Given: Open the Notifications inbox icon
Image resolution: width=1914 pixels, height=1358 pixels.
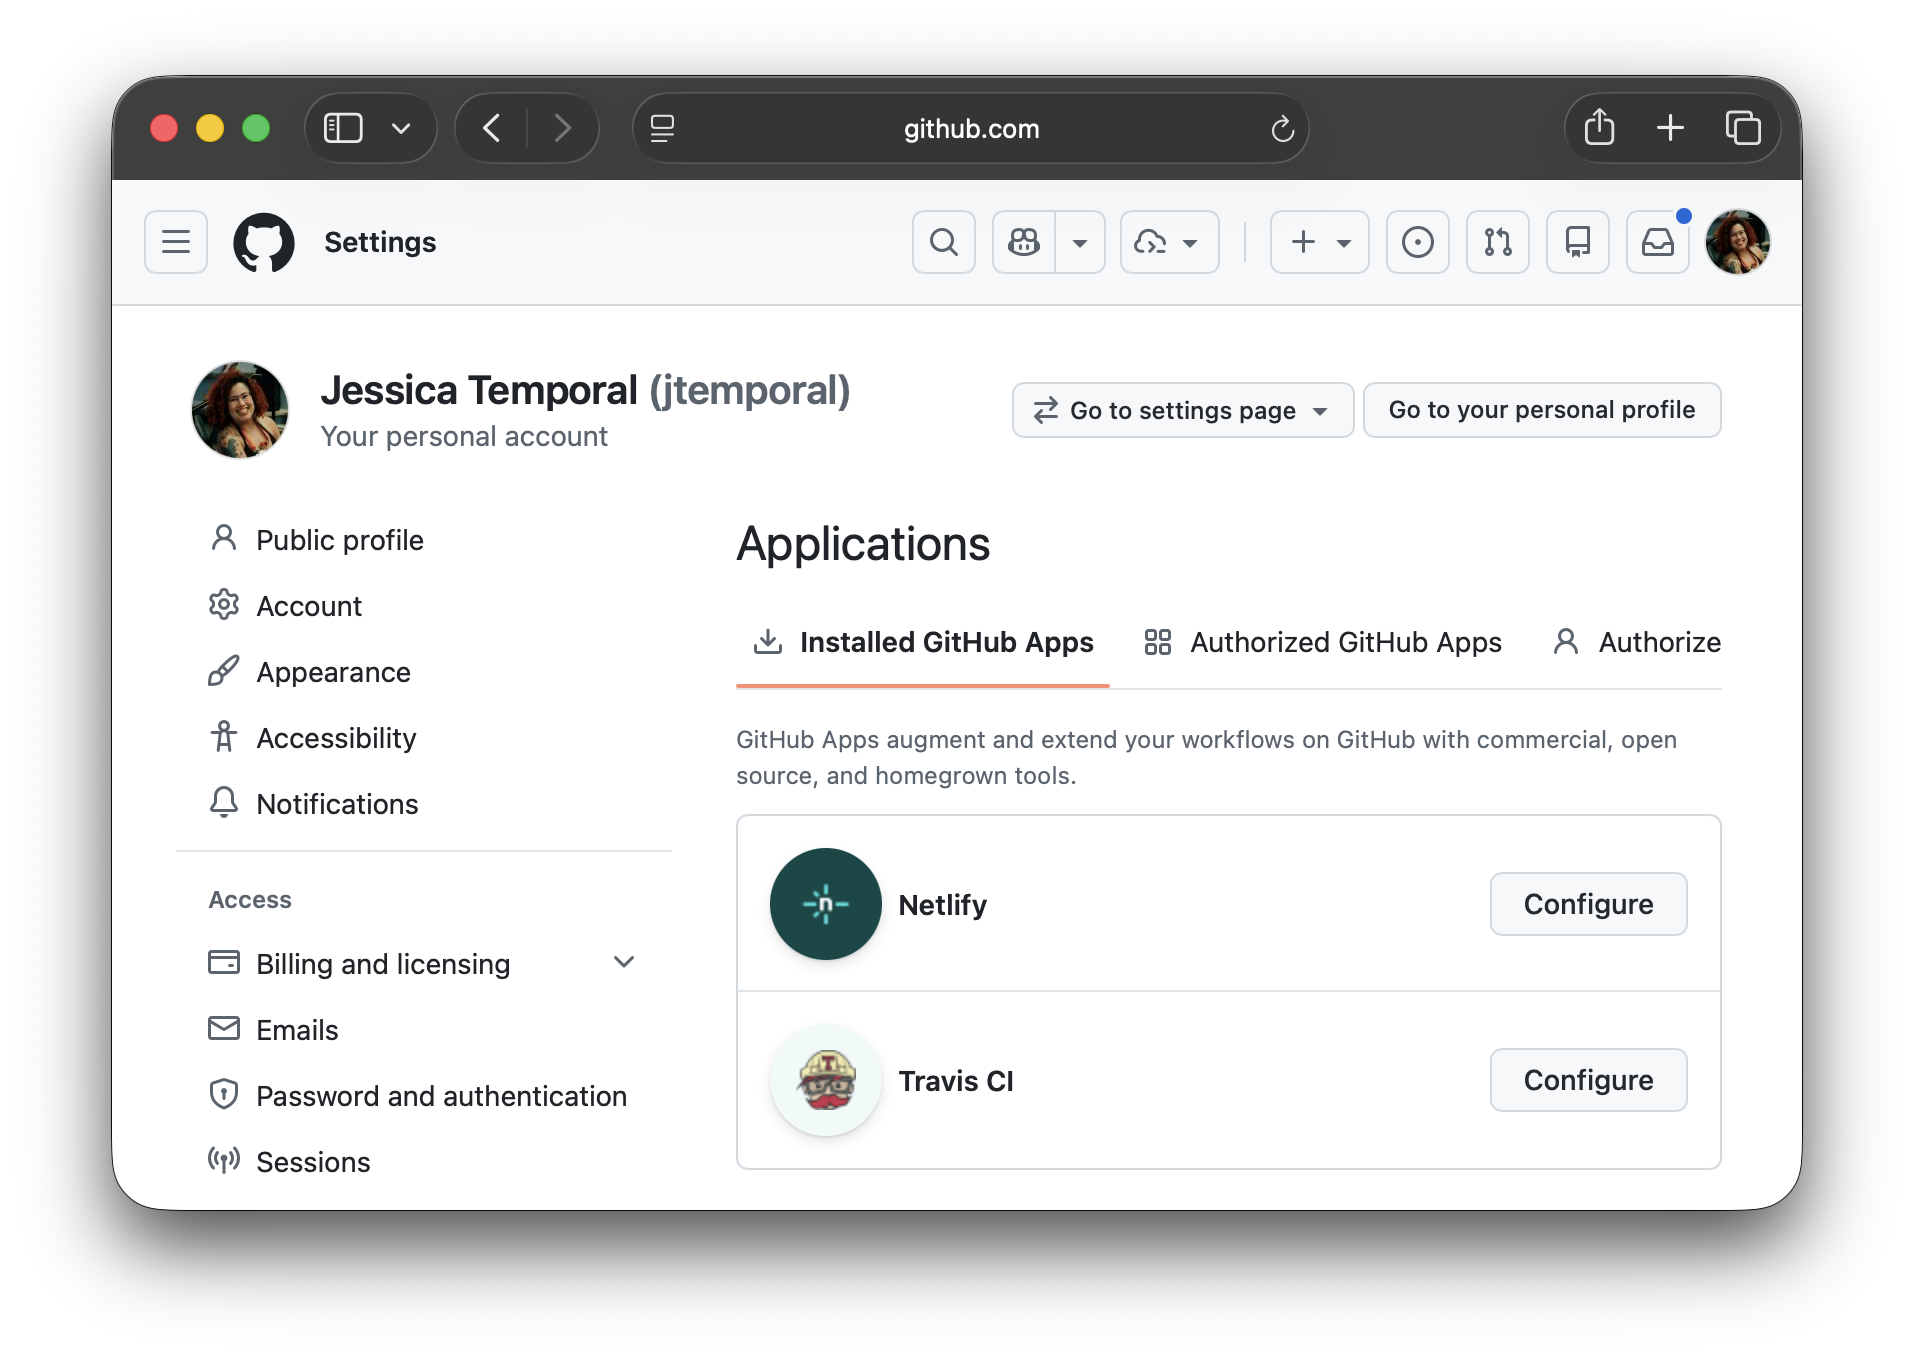Looking at the screenshot, I should point(1657,242).
